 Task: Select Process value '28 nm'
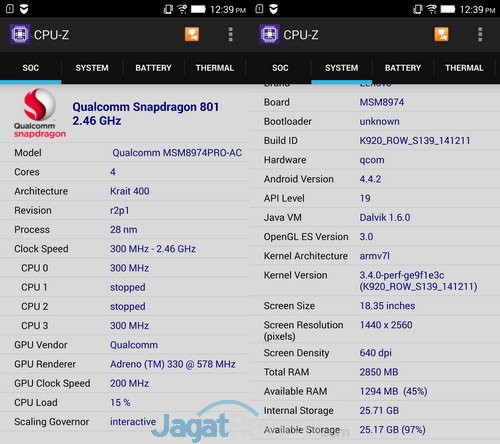point(124,230)
